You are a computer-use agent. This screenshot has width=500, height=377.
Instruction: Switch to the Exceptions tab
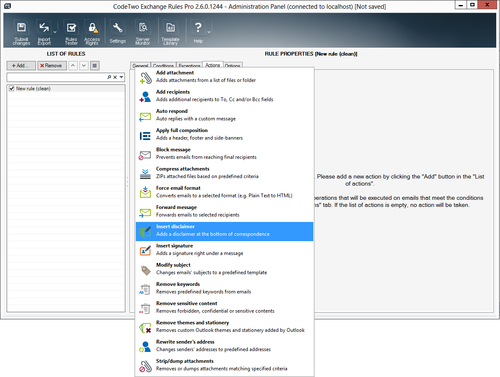click(x=189, y=66)
